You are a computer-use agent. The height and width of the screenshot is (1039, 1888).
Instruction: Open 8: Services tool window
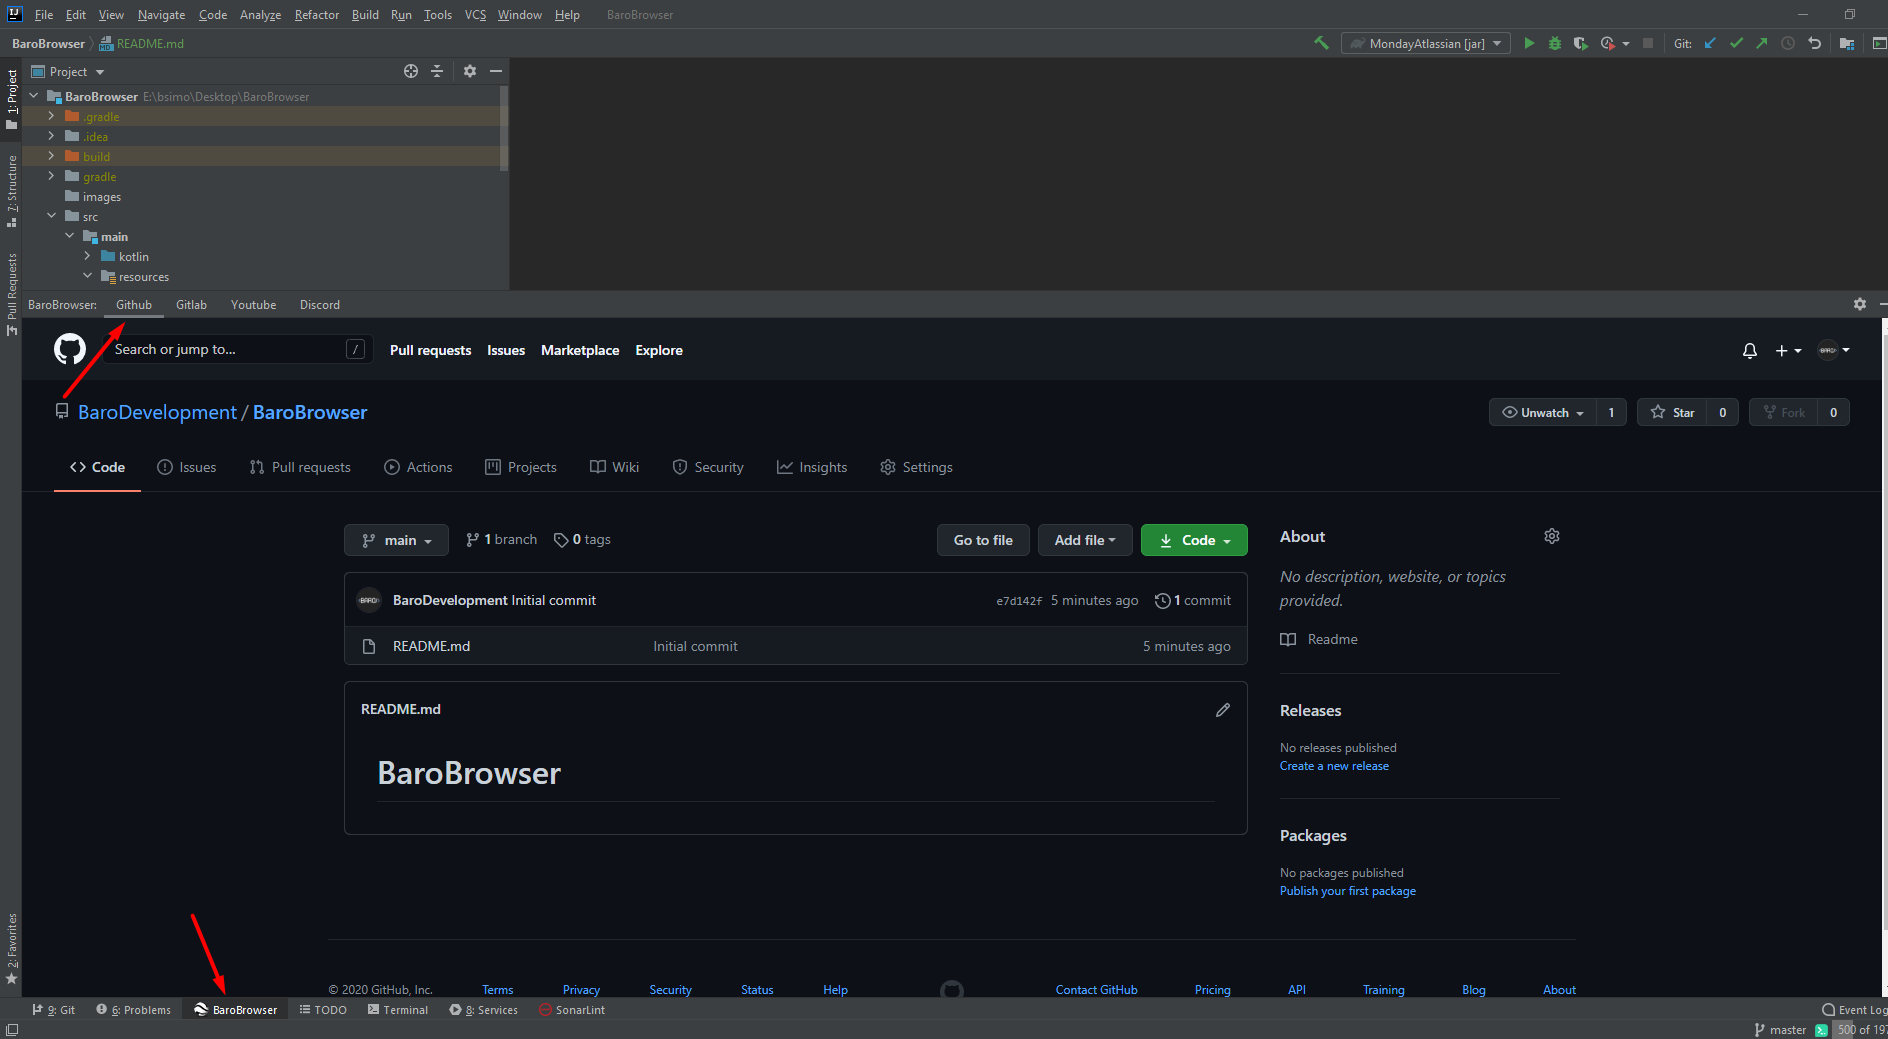(484, 1010)
